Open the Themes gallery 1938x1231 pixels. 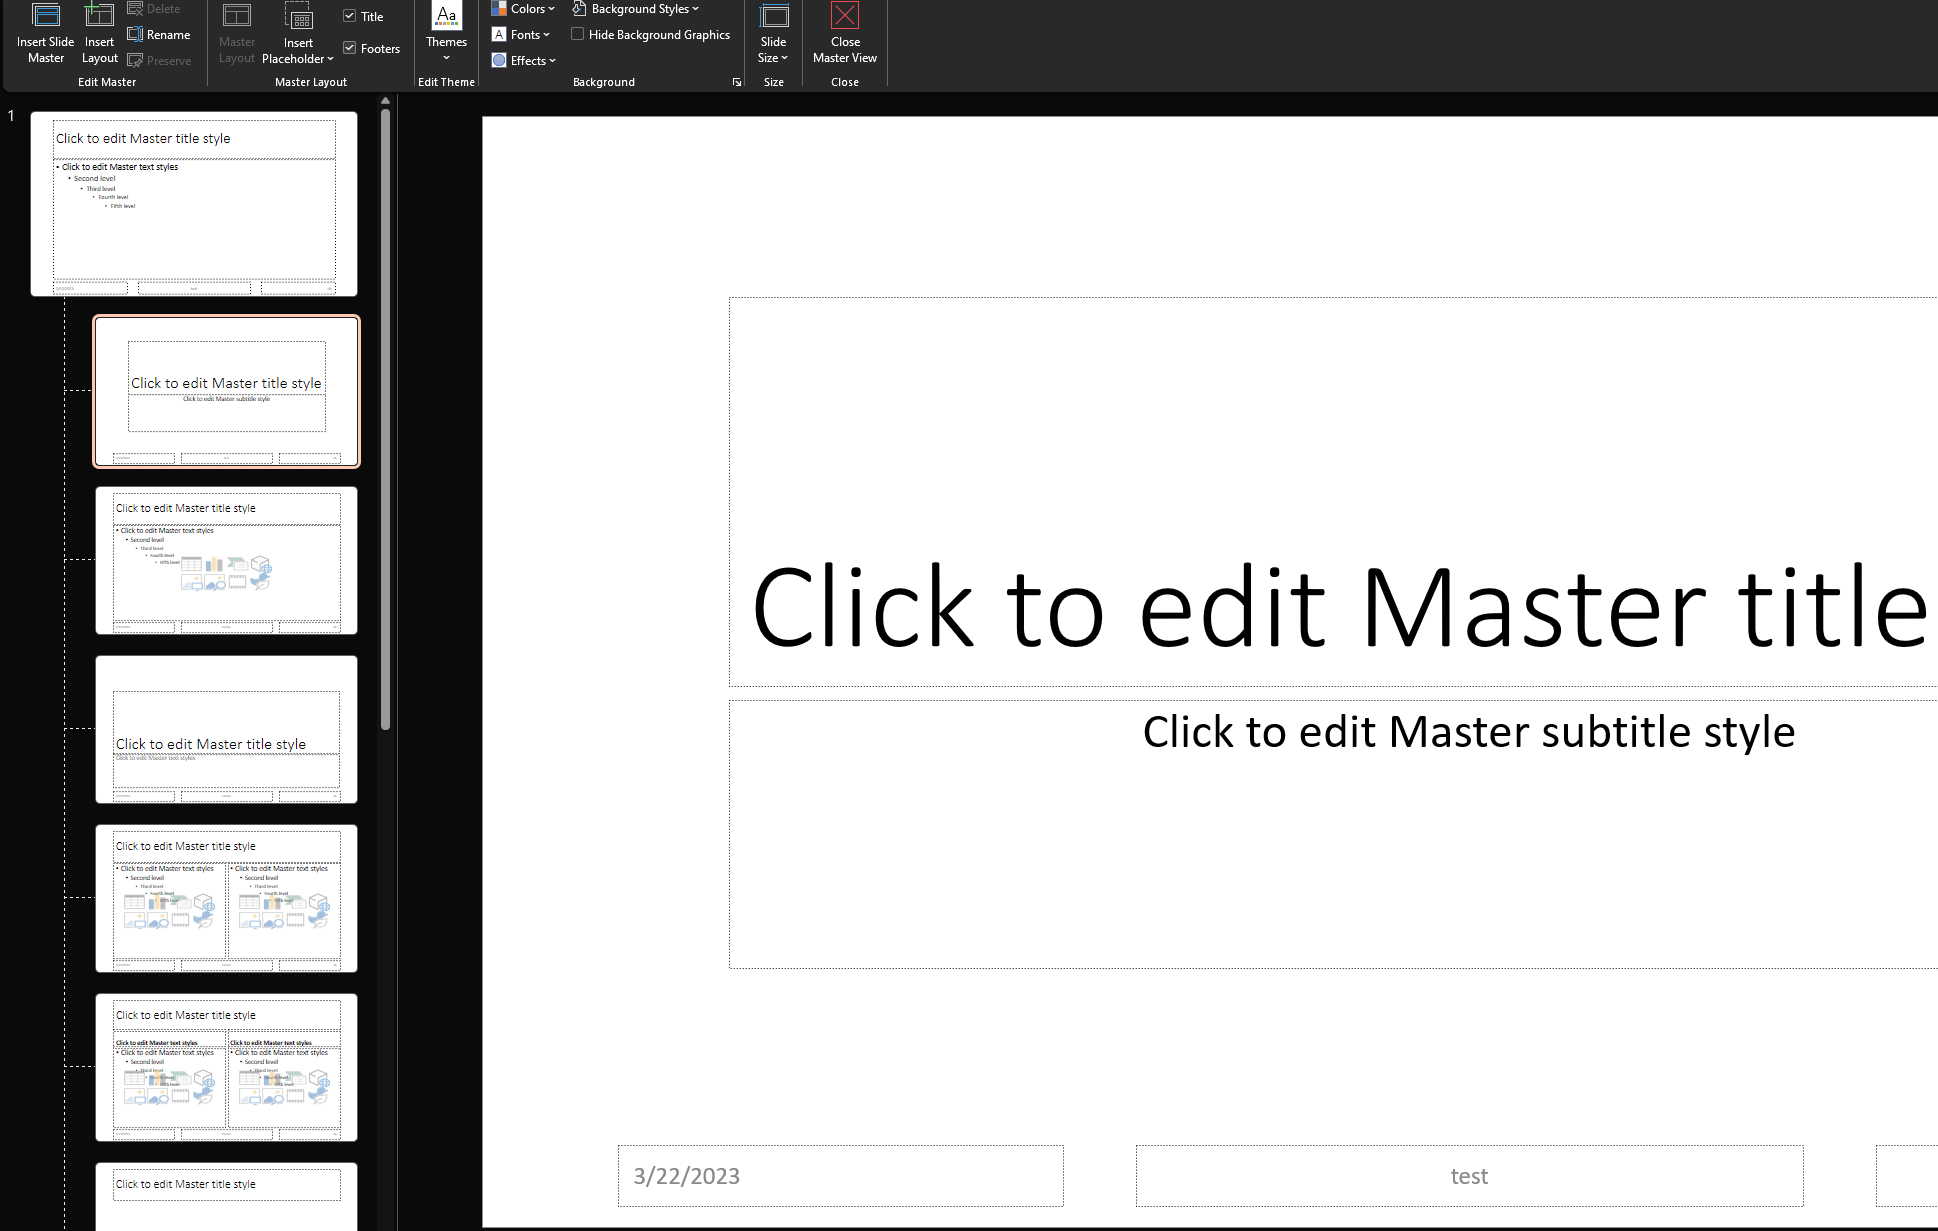click(446, 33)
